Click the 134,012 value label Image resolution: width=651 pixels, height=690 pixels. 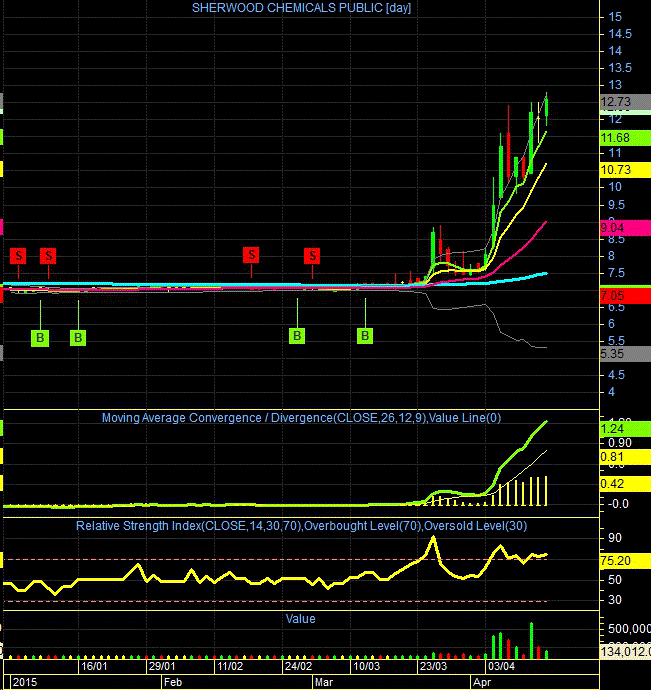625,652
